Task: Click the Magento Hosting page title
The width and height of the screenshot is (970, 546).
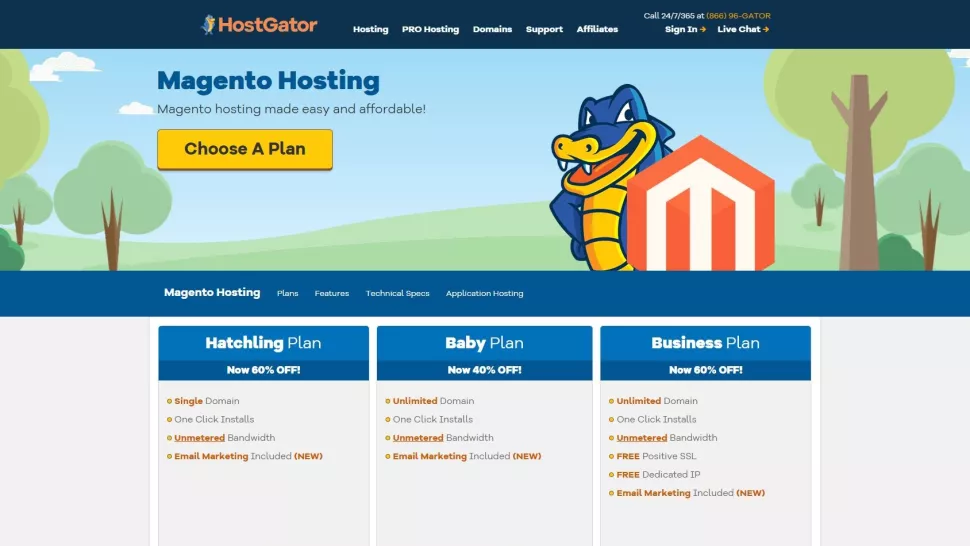Action: click(268, 81)
